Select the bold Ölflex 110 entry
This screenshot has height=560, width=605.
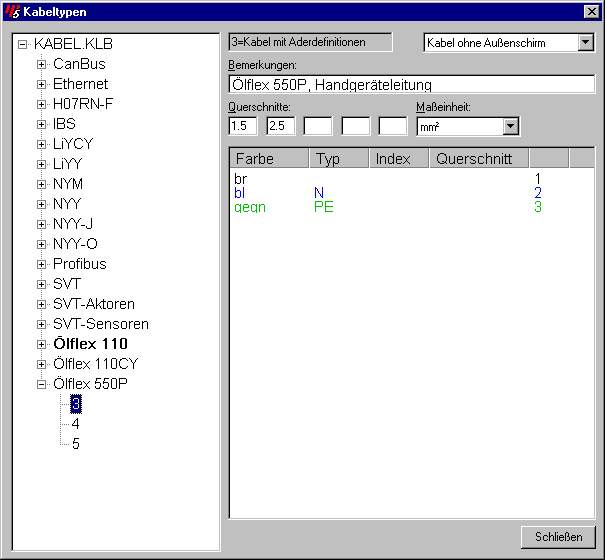point(91,344)
